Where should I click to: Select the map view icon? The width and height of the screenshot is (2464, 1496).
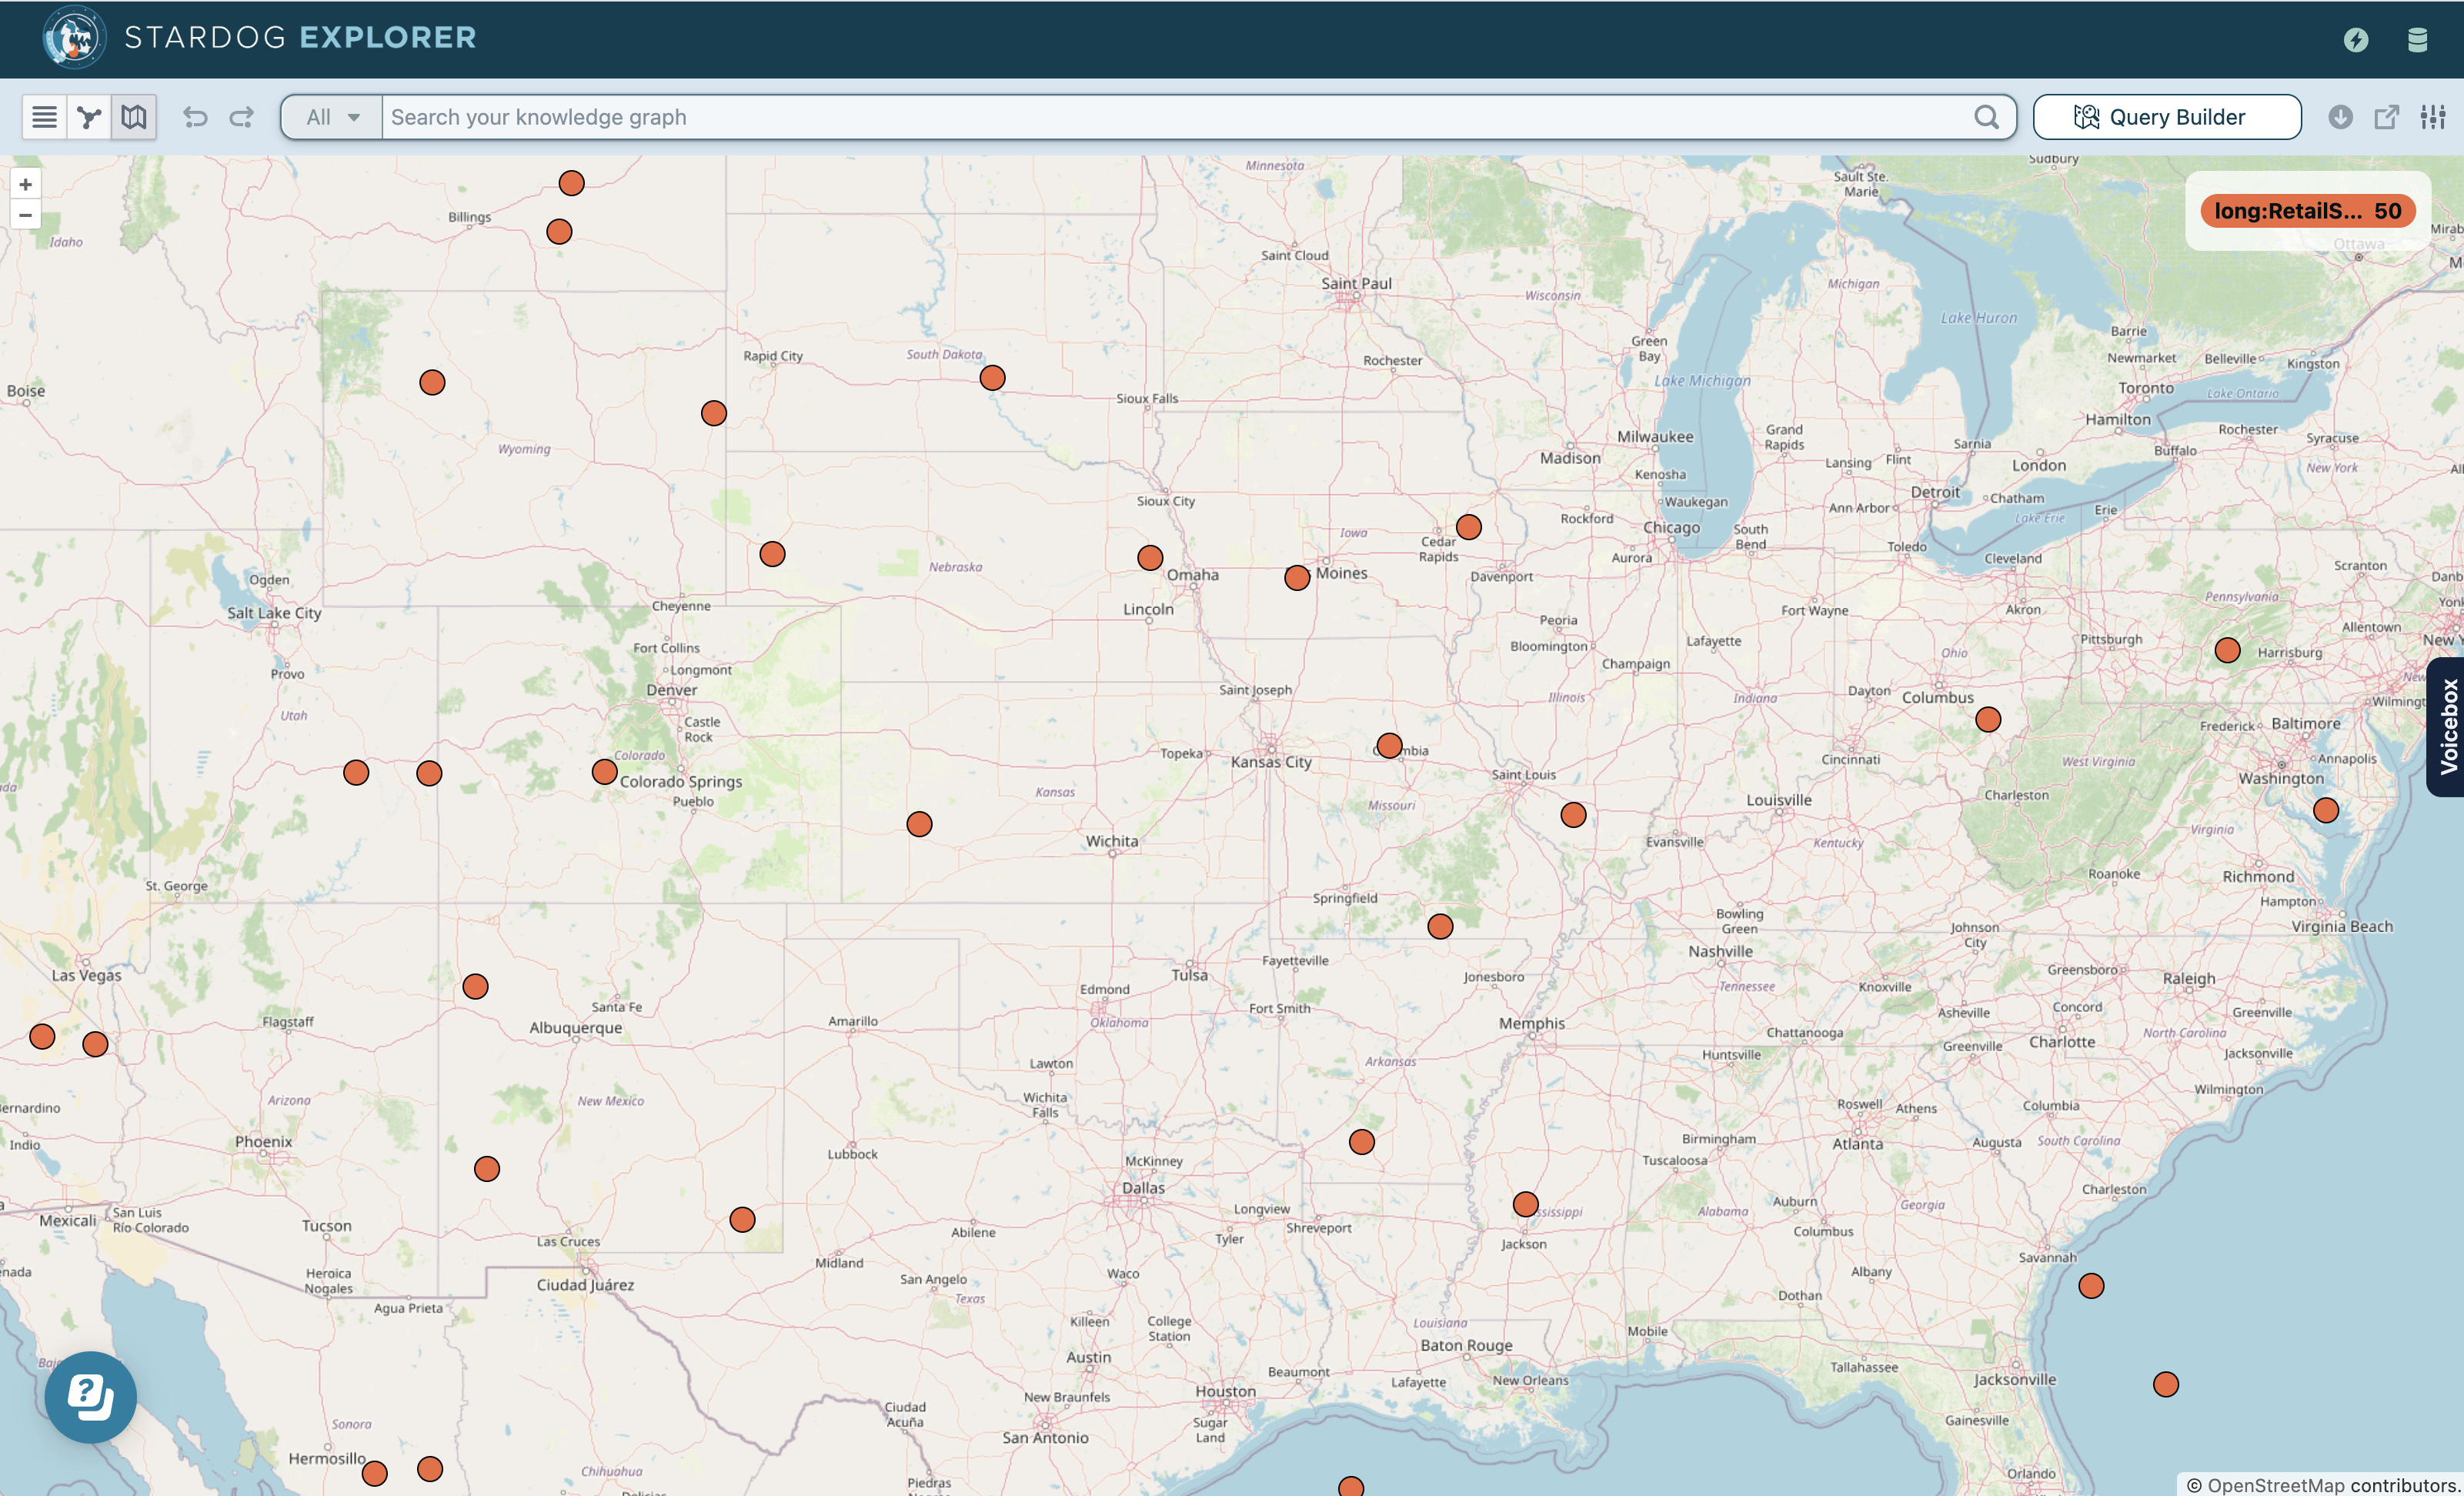tap(134, 116)
